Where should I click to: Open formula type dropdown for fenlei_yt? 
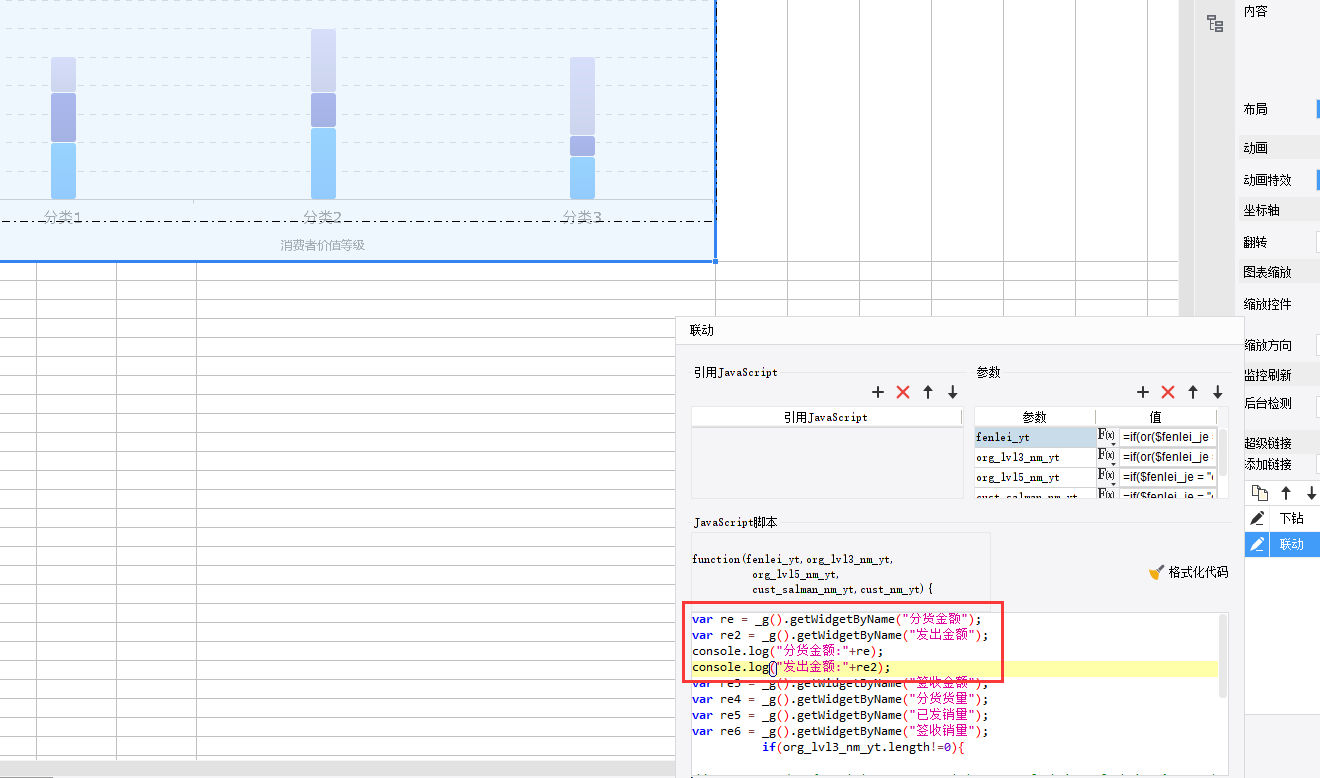1107,436
